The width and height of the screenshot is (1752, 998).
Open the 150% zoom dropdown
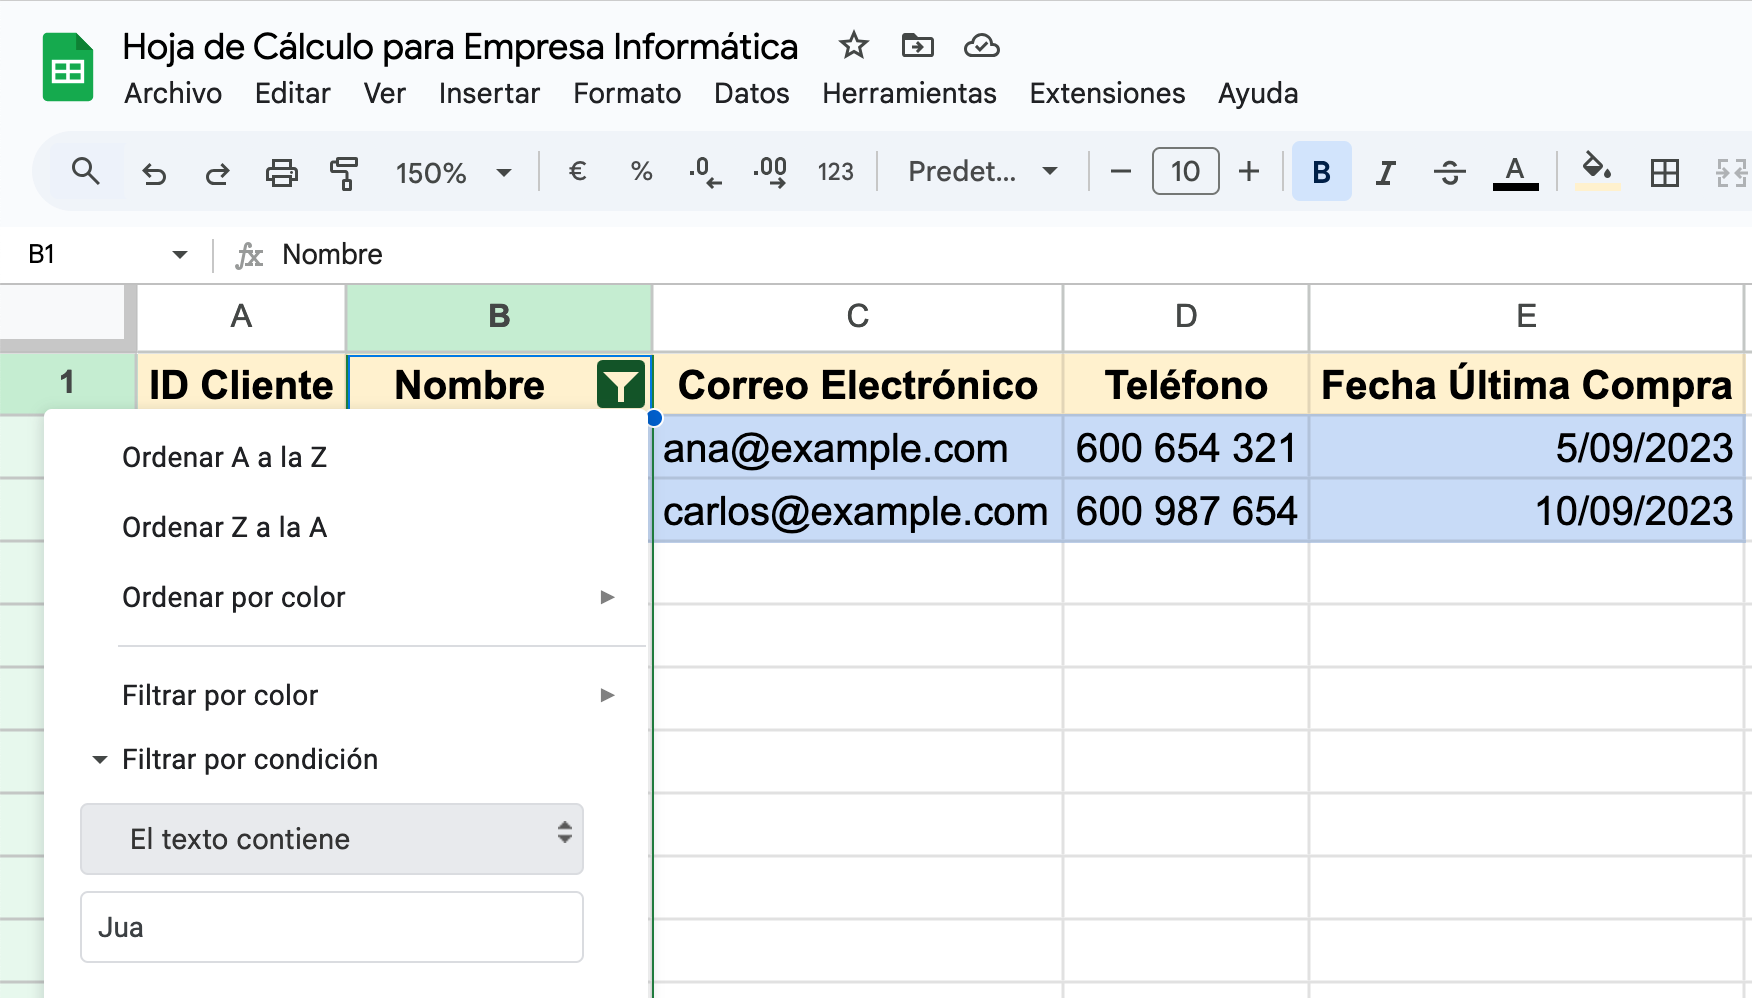453,173
